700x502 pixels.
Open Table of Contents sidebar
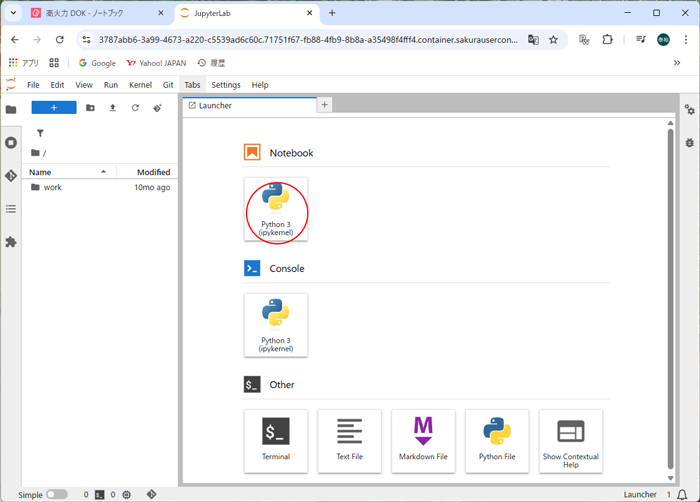point(11,209)
